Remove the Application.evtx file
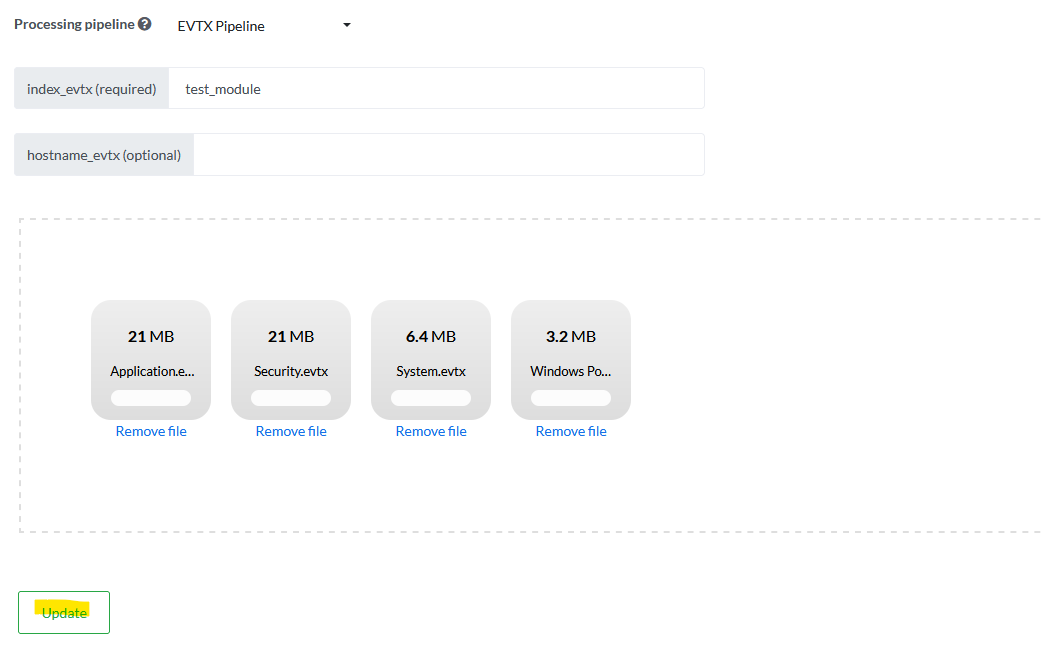This screenshot has width=1042, height=667. 151,432
